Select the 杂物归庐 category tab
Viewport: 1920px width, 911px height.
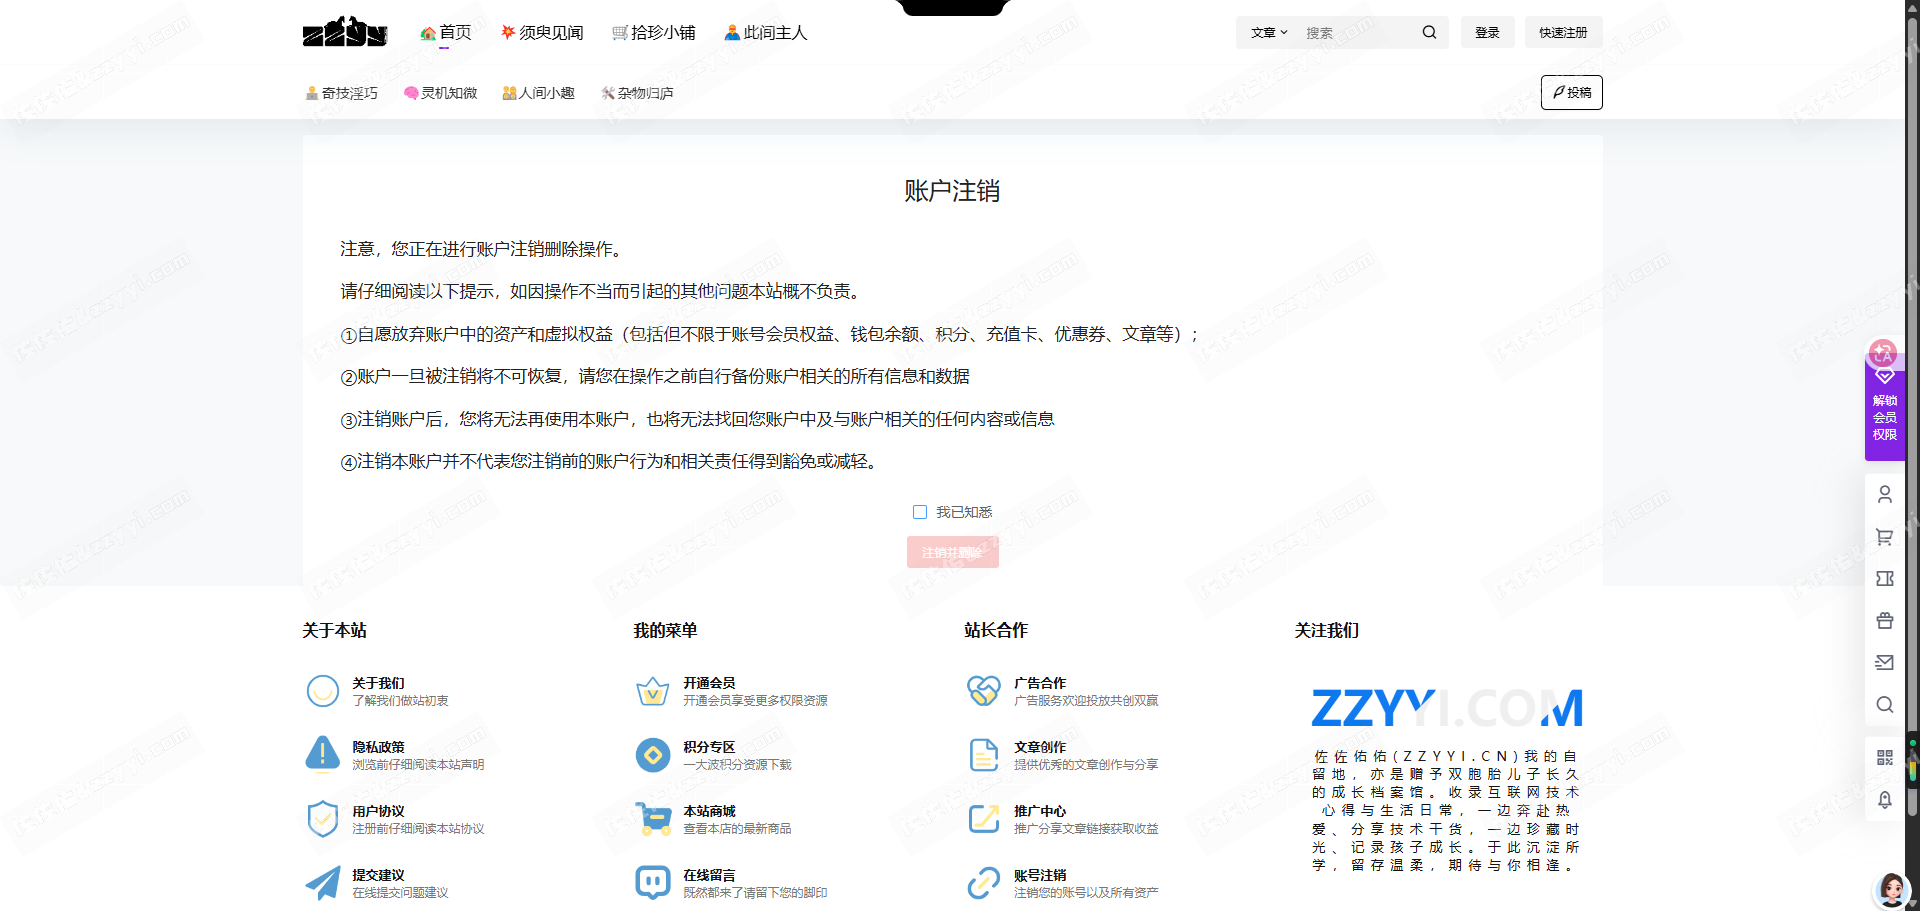637,93
